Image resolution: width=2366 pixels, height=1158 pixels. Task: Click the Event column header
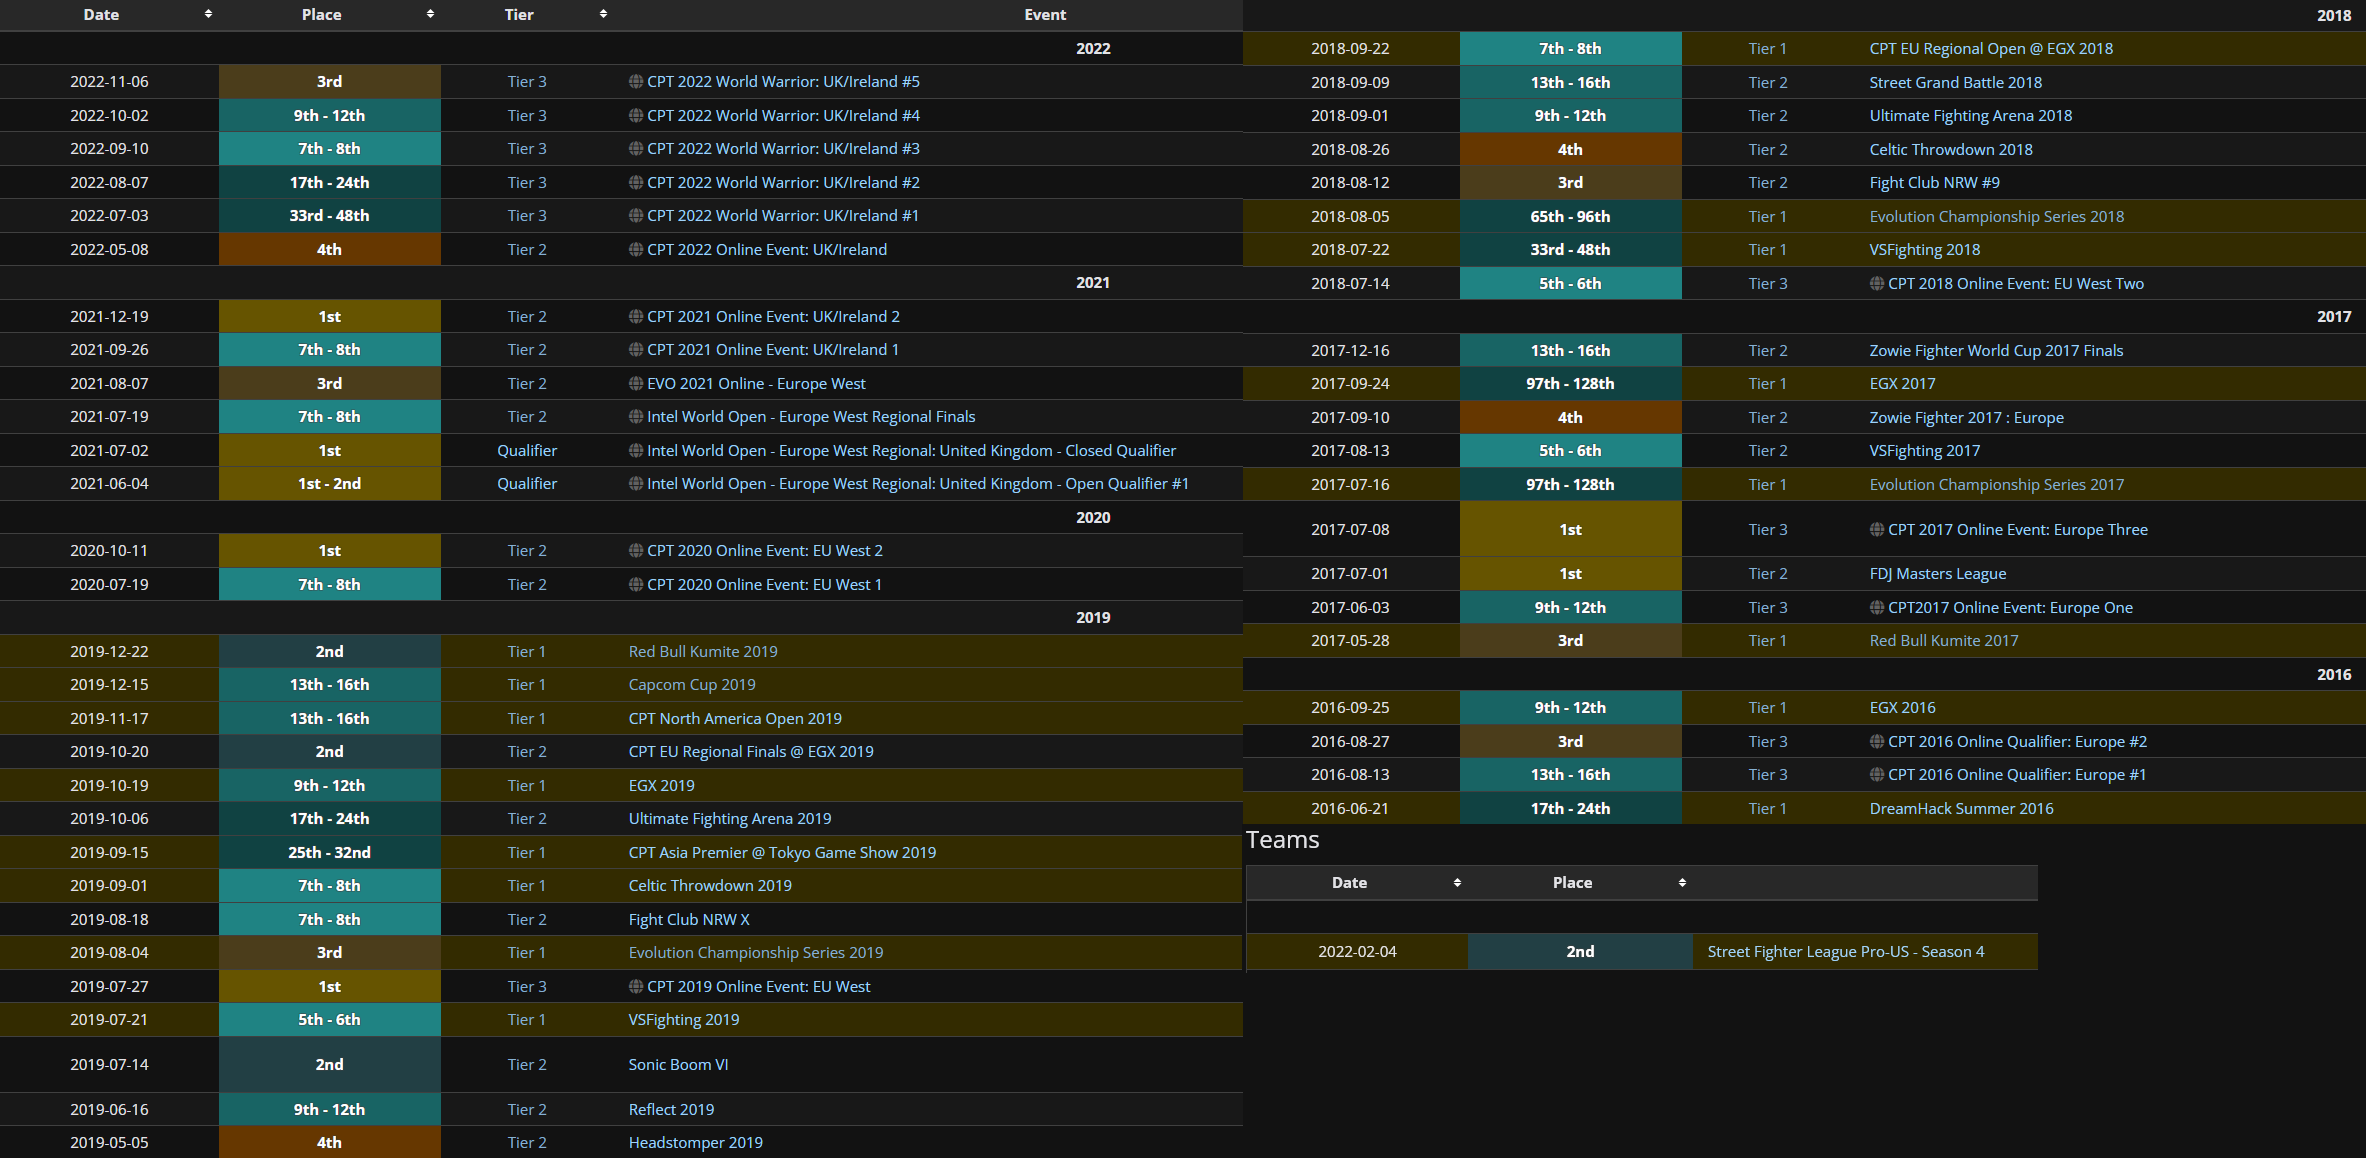1044,14
